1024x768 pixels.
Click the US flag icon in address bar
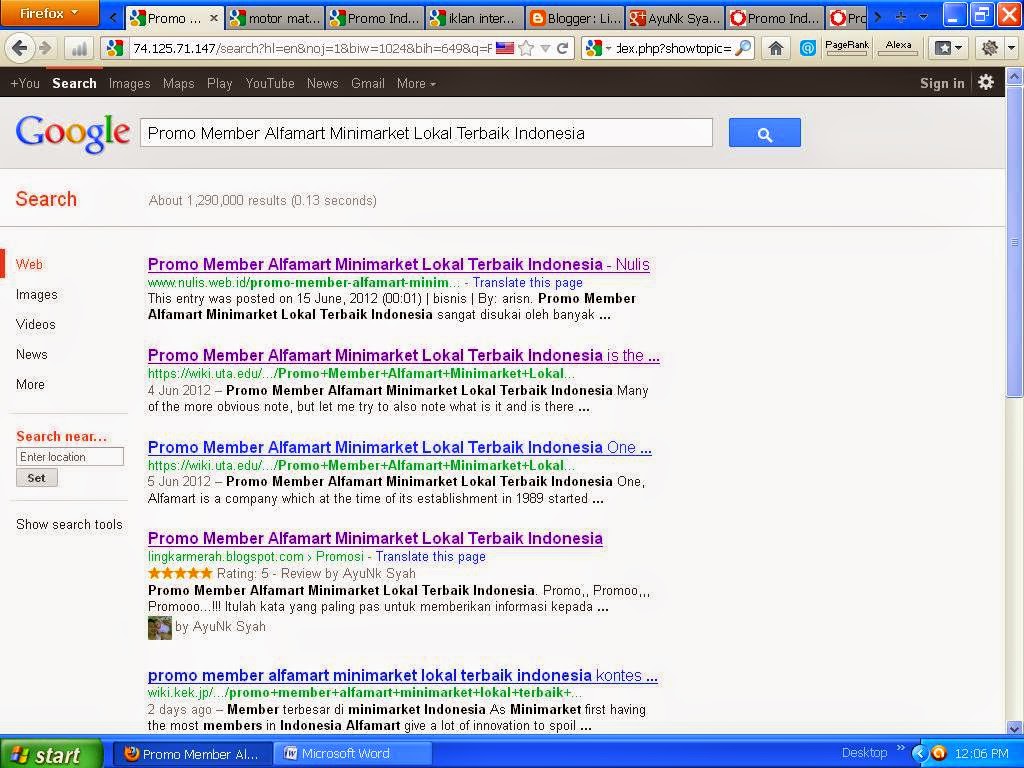(x=505, y=48)
